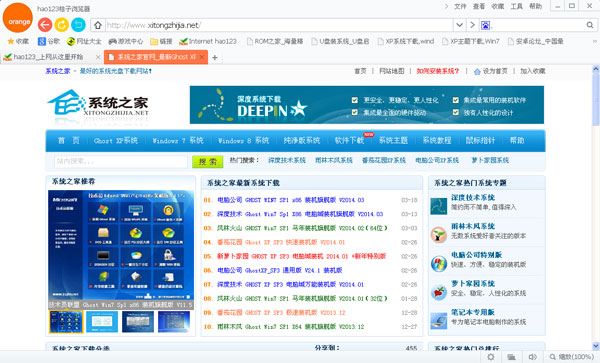
Task: Click the 雨林木风系统 tree icon
Action: coord(438,234)
